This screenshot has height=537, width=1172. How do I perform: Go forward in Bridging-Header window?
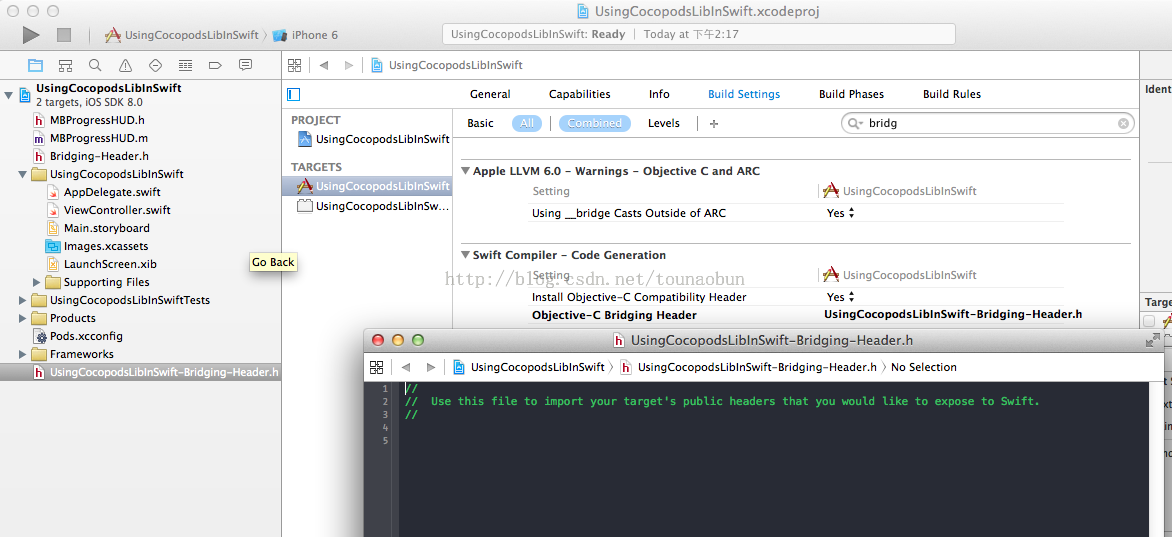pyautogui.click(x=431, y=367)
